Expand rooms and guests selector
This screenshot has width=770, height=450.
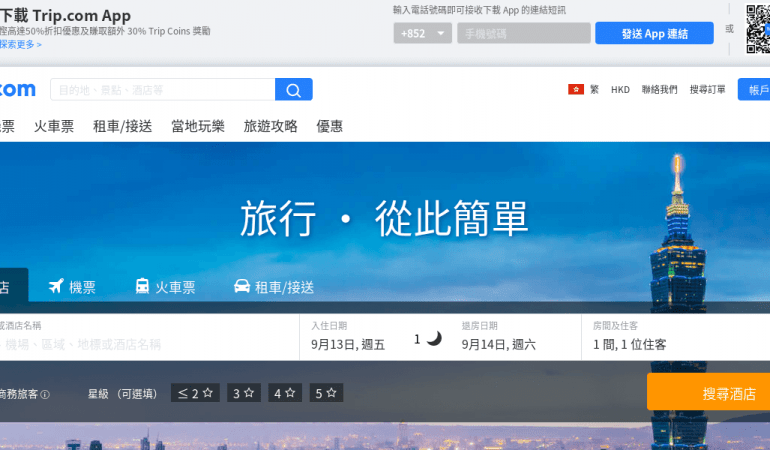[x=630, y=344]
